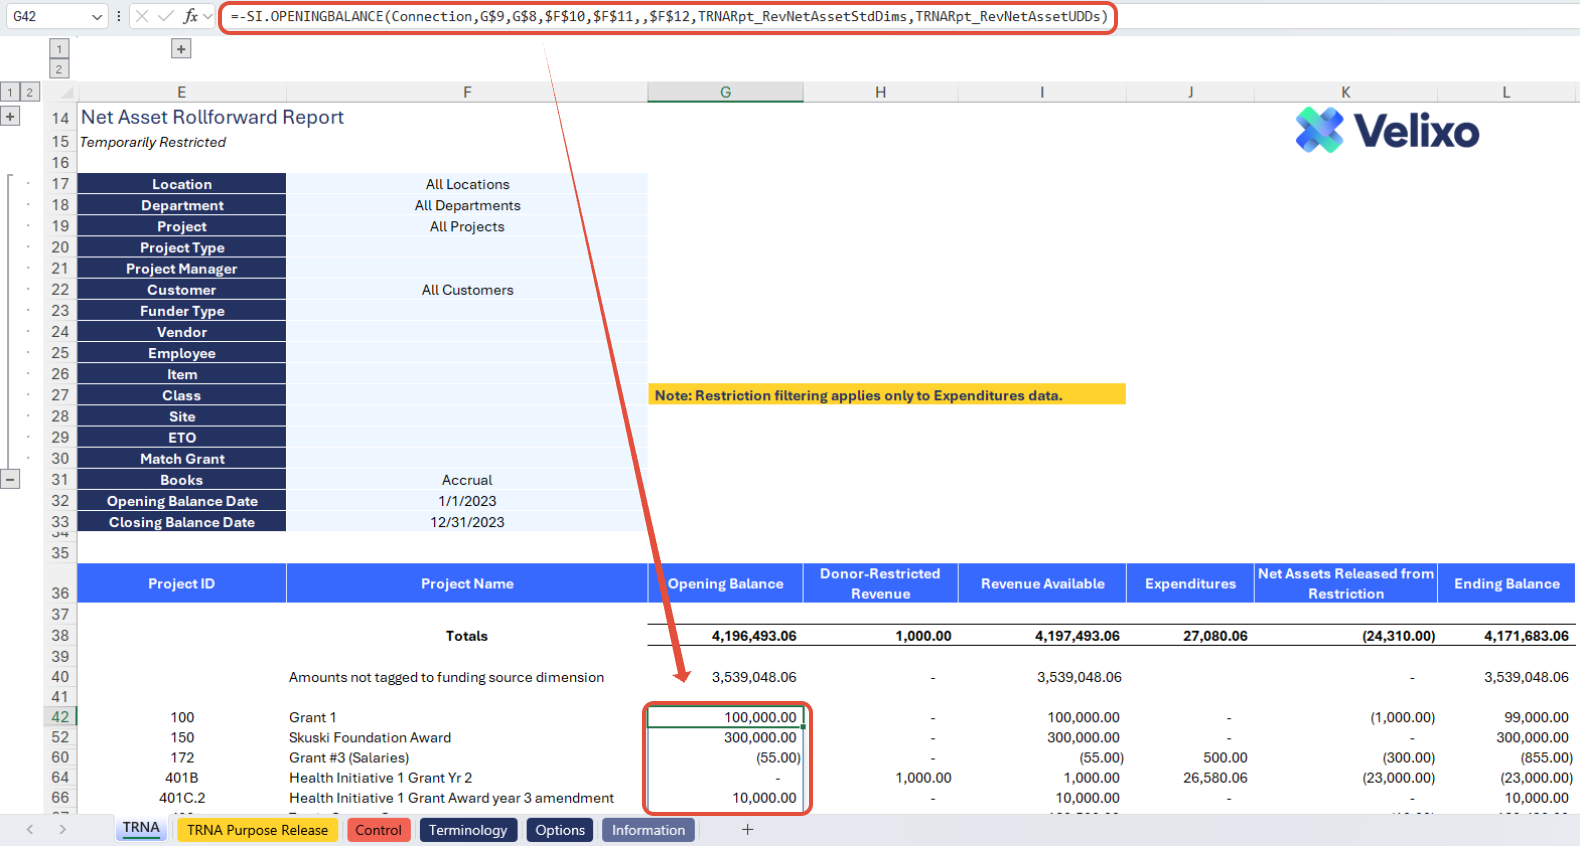Select the Grant 1 opening balance 100,000.00 cell
1580x847 pixels.
click(725, 717)
